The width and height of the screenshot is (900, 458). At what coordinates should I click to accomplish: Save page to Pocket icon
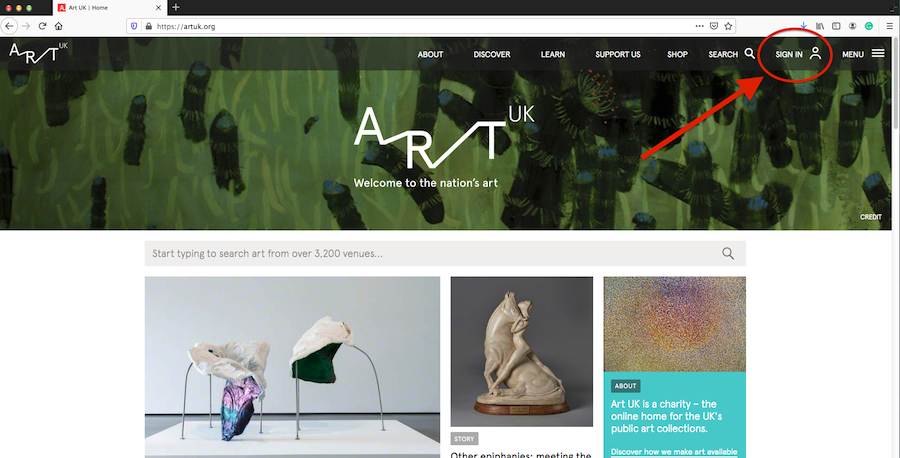pos(713,26)
